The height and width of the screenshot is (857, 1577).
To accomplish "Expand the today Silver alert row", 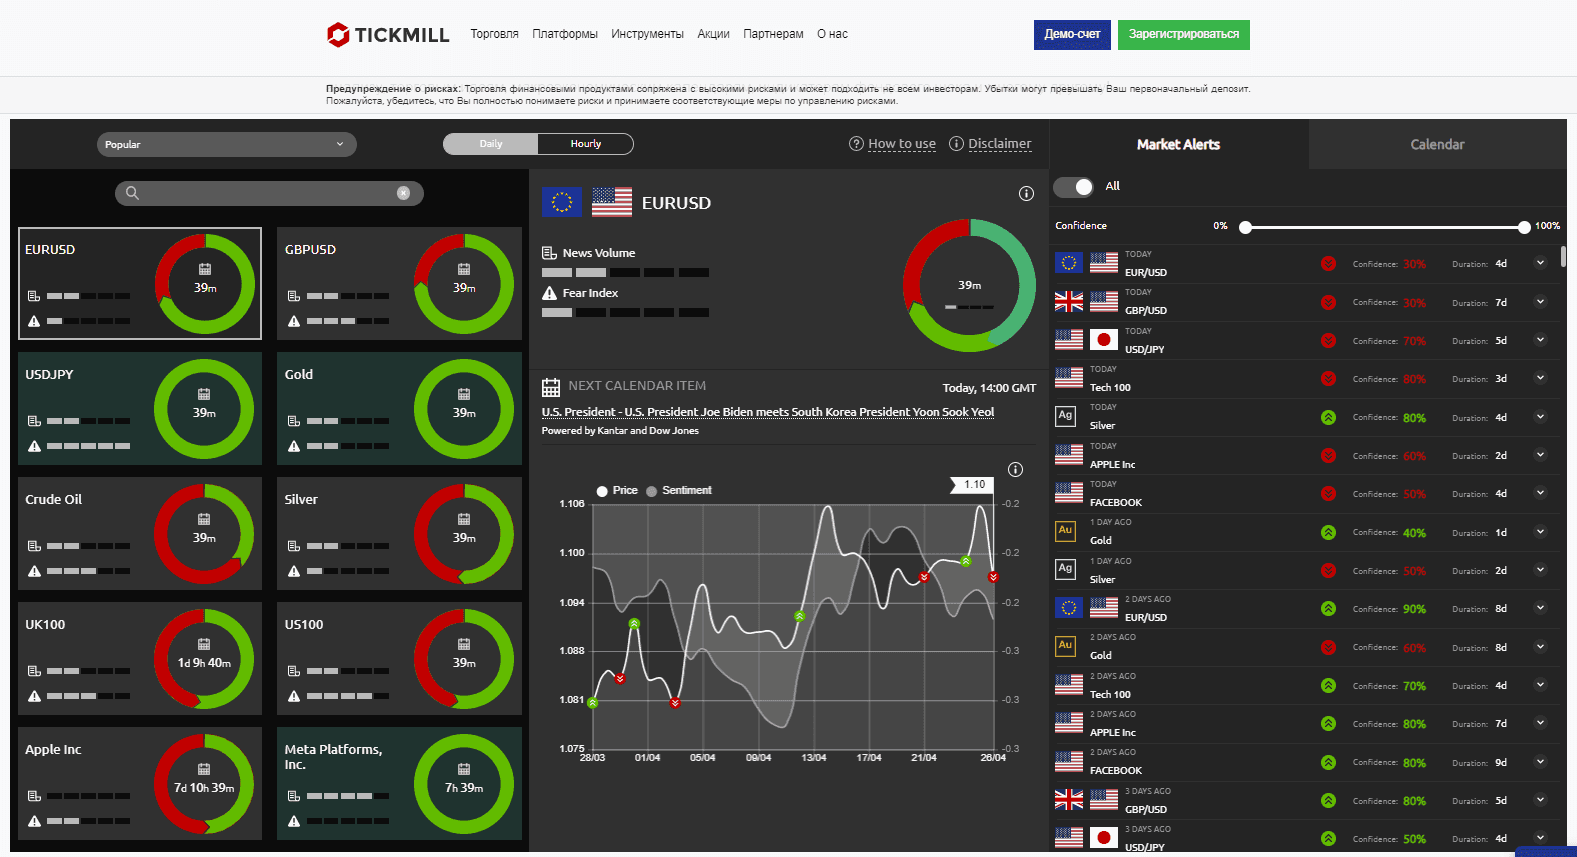I will click(x=1540, y=416).
